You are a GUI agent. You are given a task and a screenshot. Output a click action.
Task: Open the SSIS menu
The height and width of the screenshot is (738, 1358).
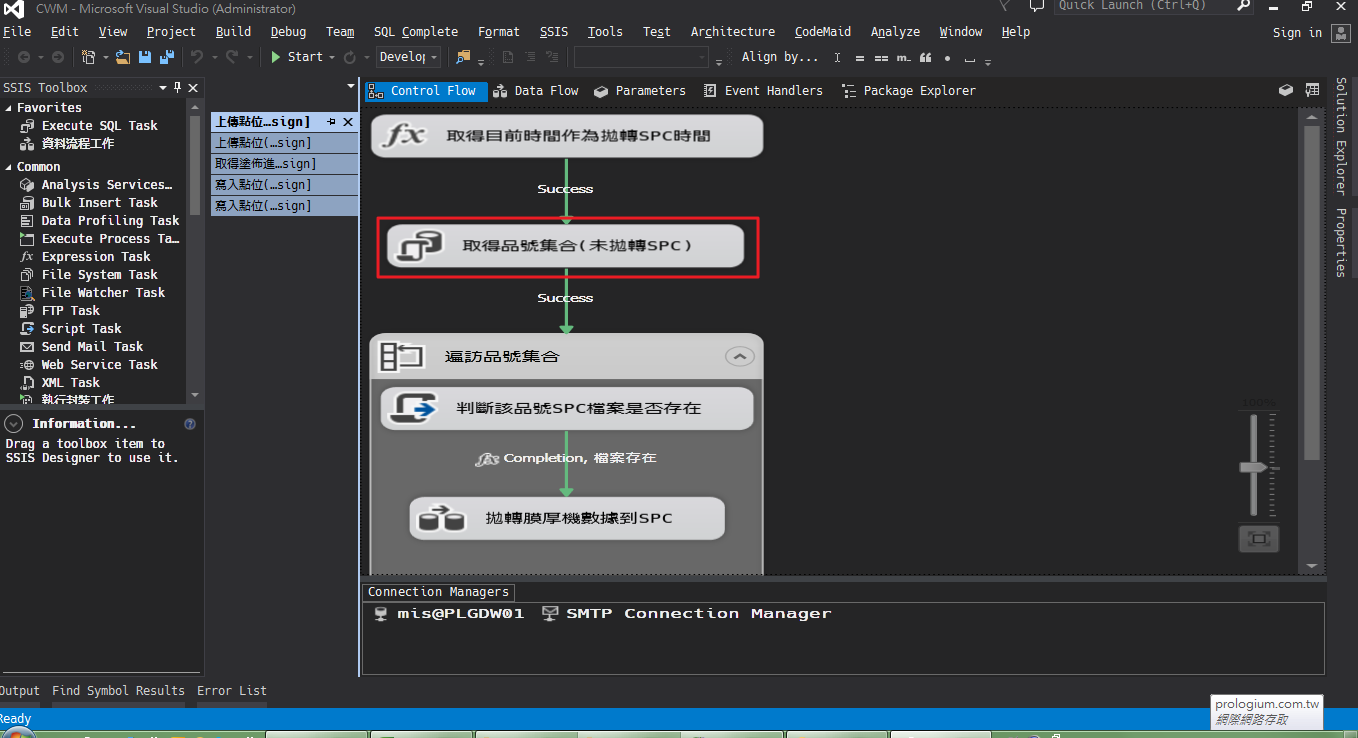pos(553,32)
